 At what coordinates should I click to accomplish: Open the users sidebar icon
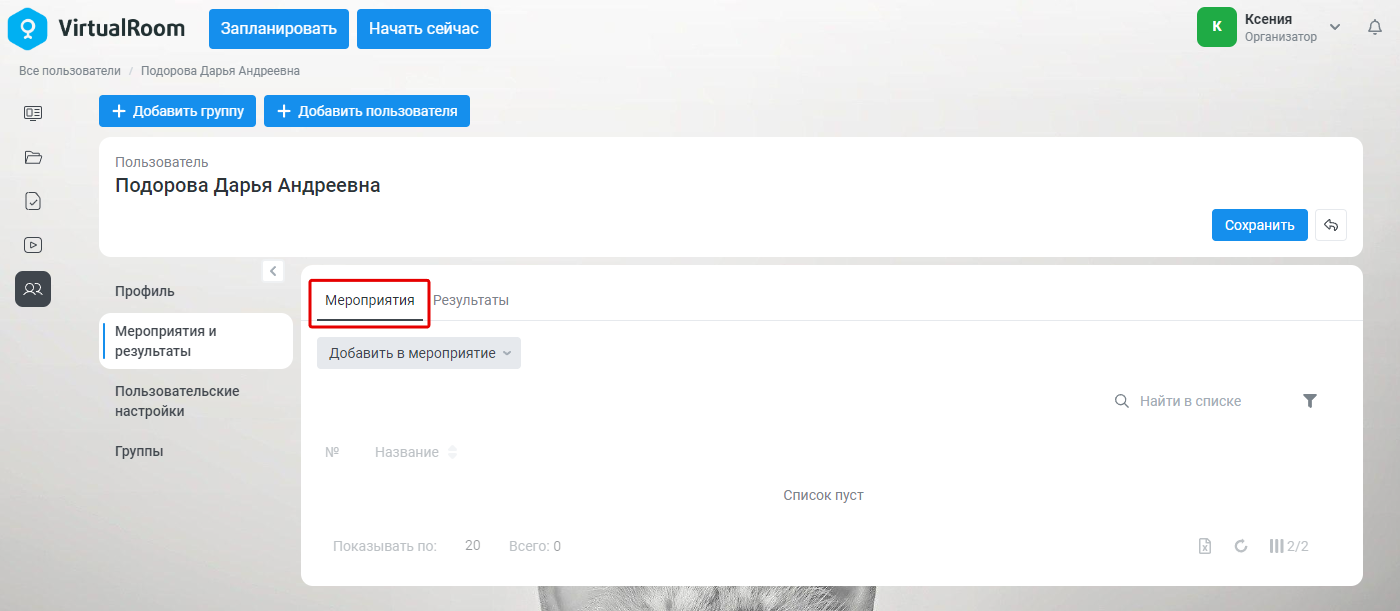(x=33, y=289)
